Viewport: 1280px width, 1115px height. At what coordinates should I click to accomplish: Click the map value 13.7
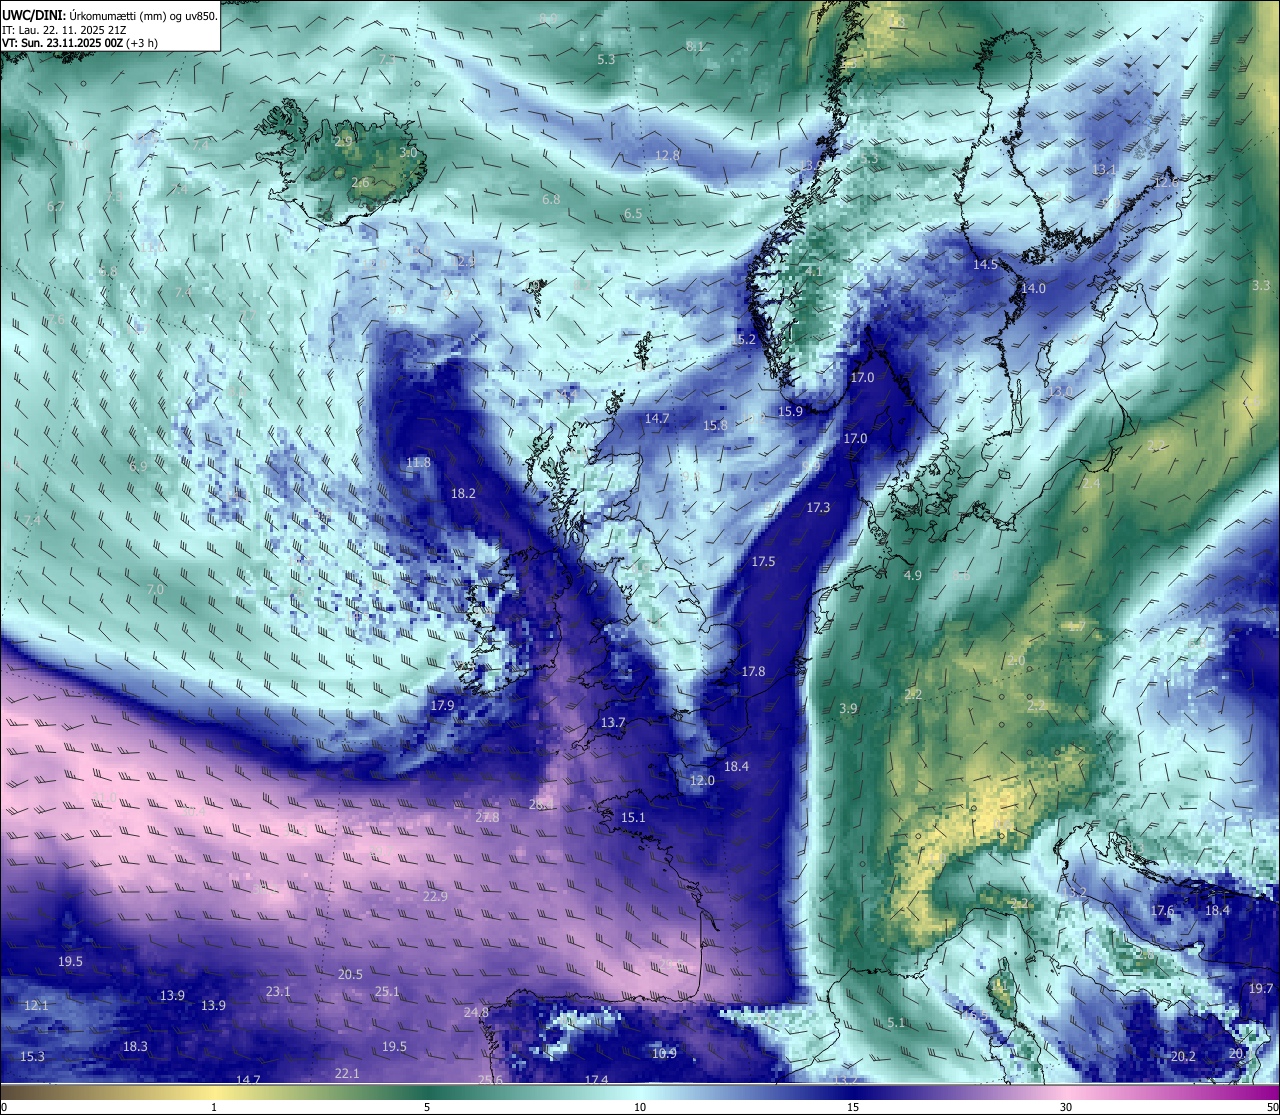click(x=613, y=722)
